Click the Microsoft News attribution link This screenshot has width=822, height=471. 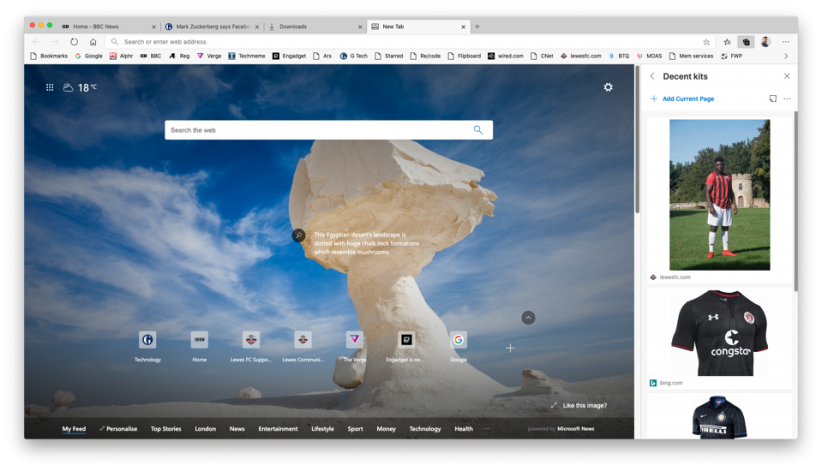coord(575,429)
